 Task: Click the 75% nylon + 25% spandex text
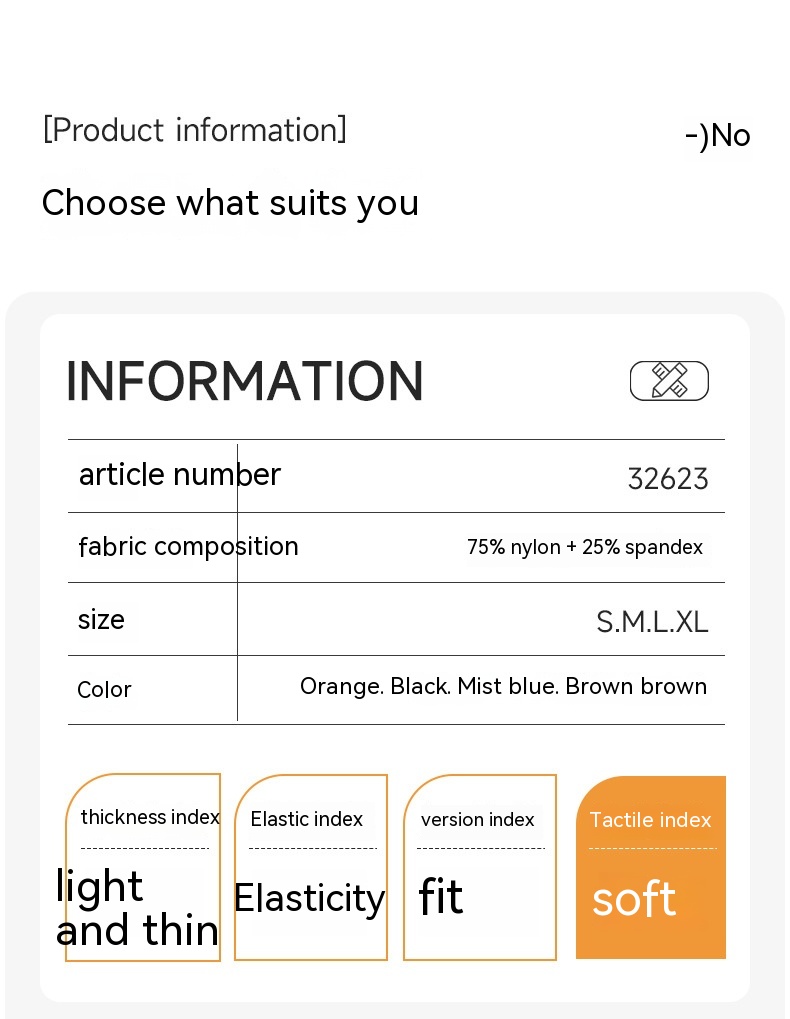click(x=585, y=547)
